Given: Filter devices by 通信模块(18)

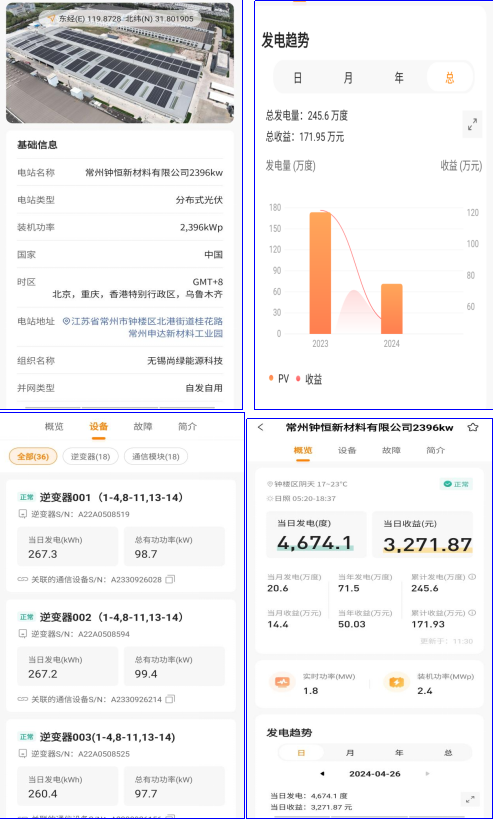Looking at the screenshot, I should coord(156,457).
